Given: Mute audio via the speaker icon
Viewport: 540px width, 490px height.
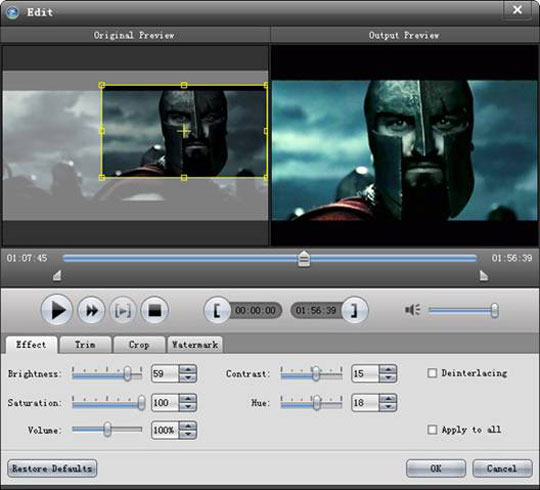Looking at the screenshot, I should [413, 310].
